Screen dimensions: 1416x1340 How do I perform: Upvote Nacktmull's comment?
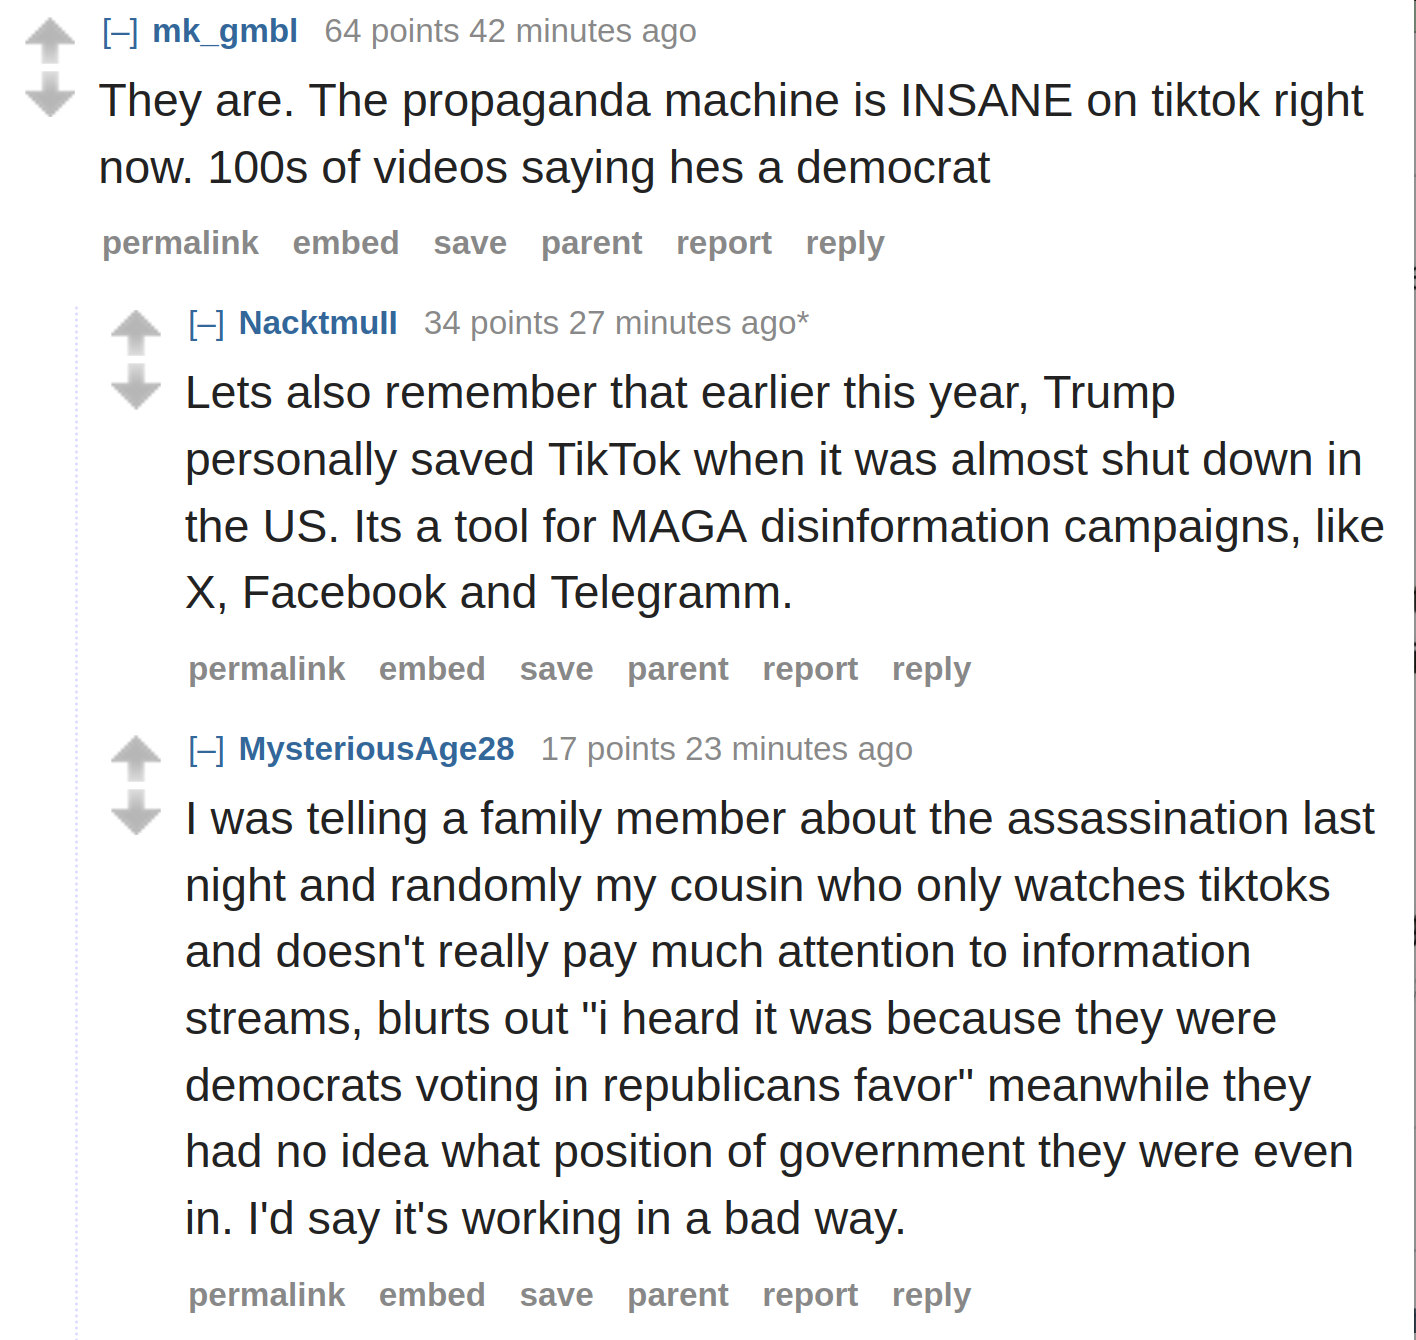136,334
